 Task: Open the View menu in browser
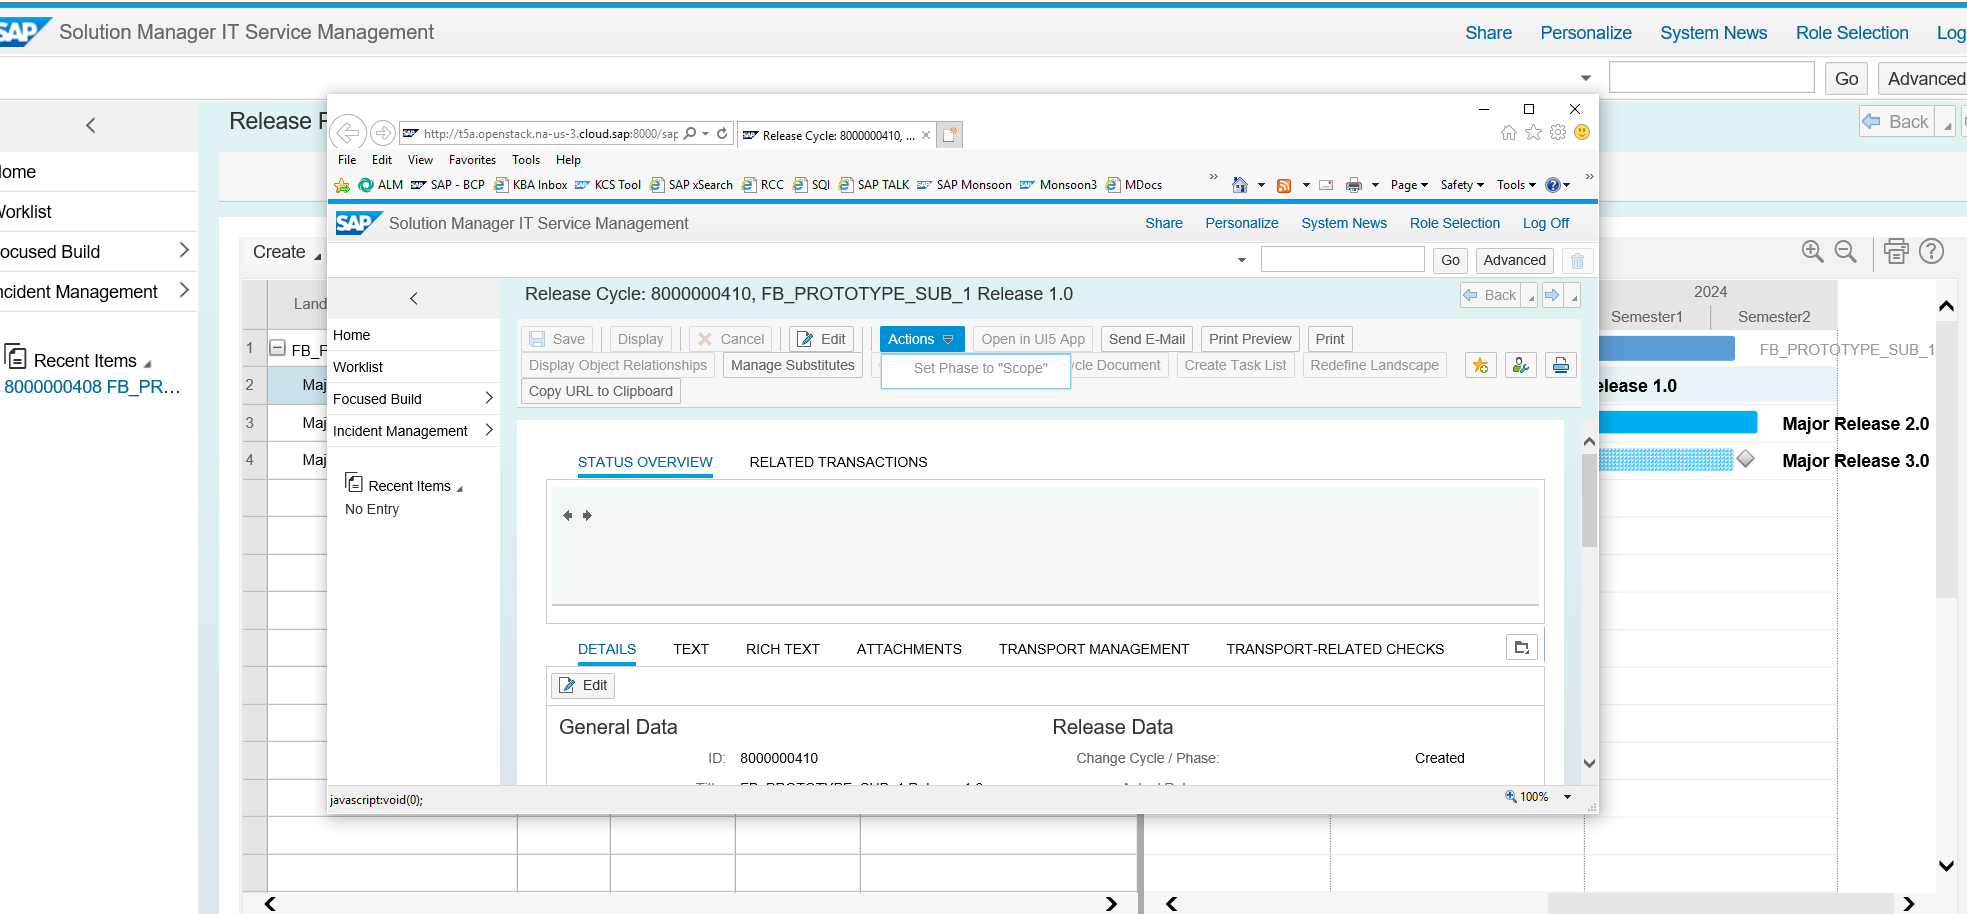420,160
